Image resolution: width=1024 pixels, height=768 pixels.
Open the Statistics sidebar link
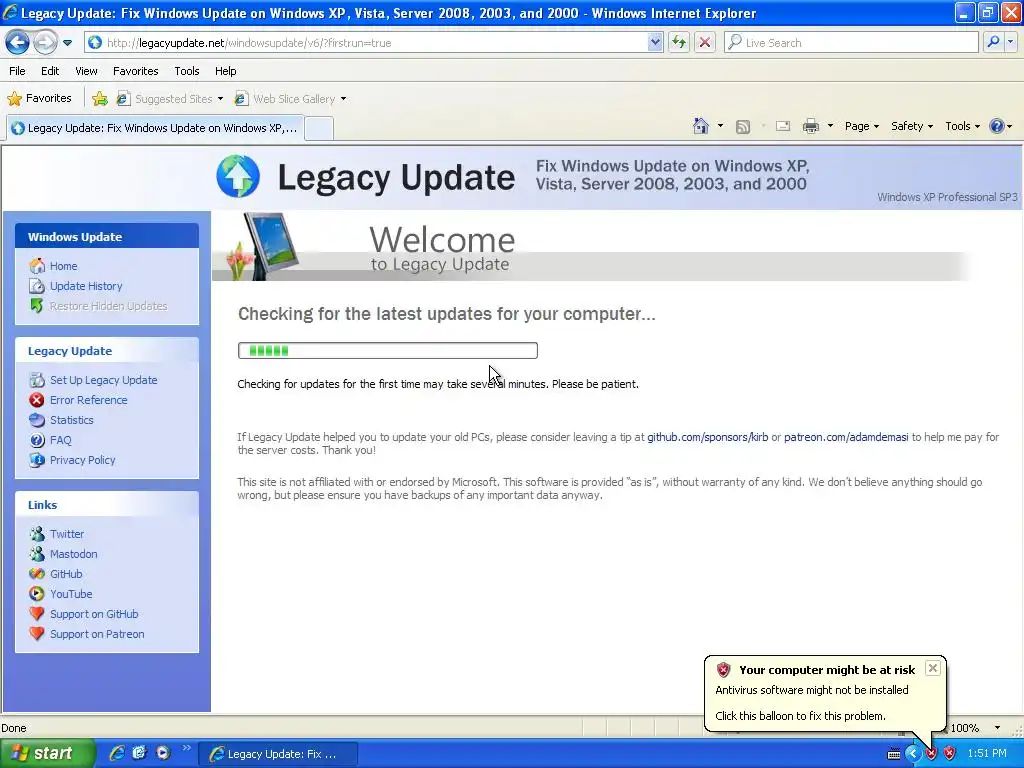pyautogui.click(x=71, y=420)
